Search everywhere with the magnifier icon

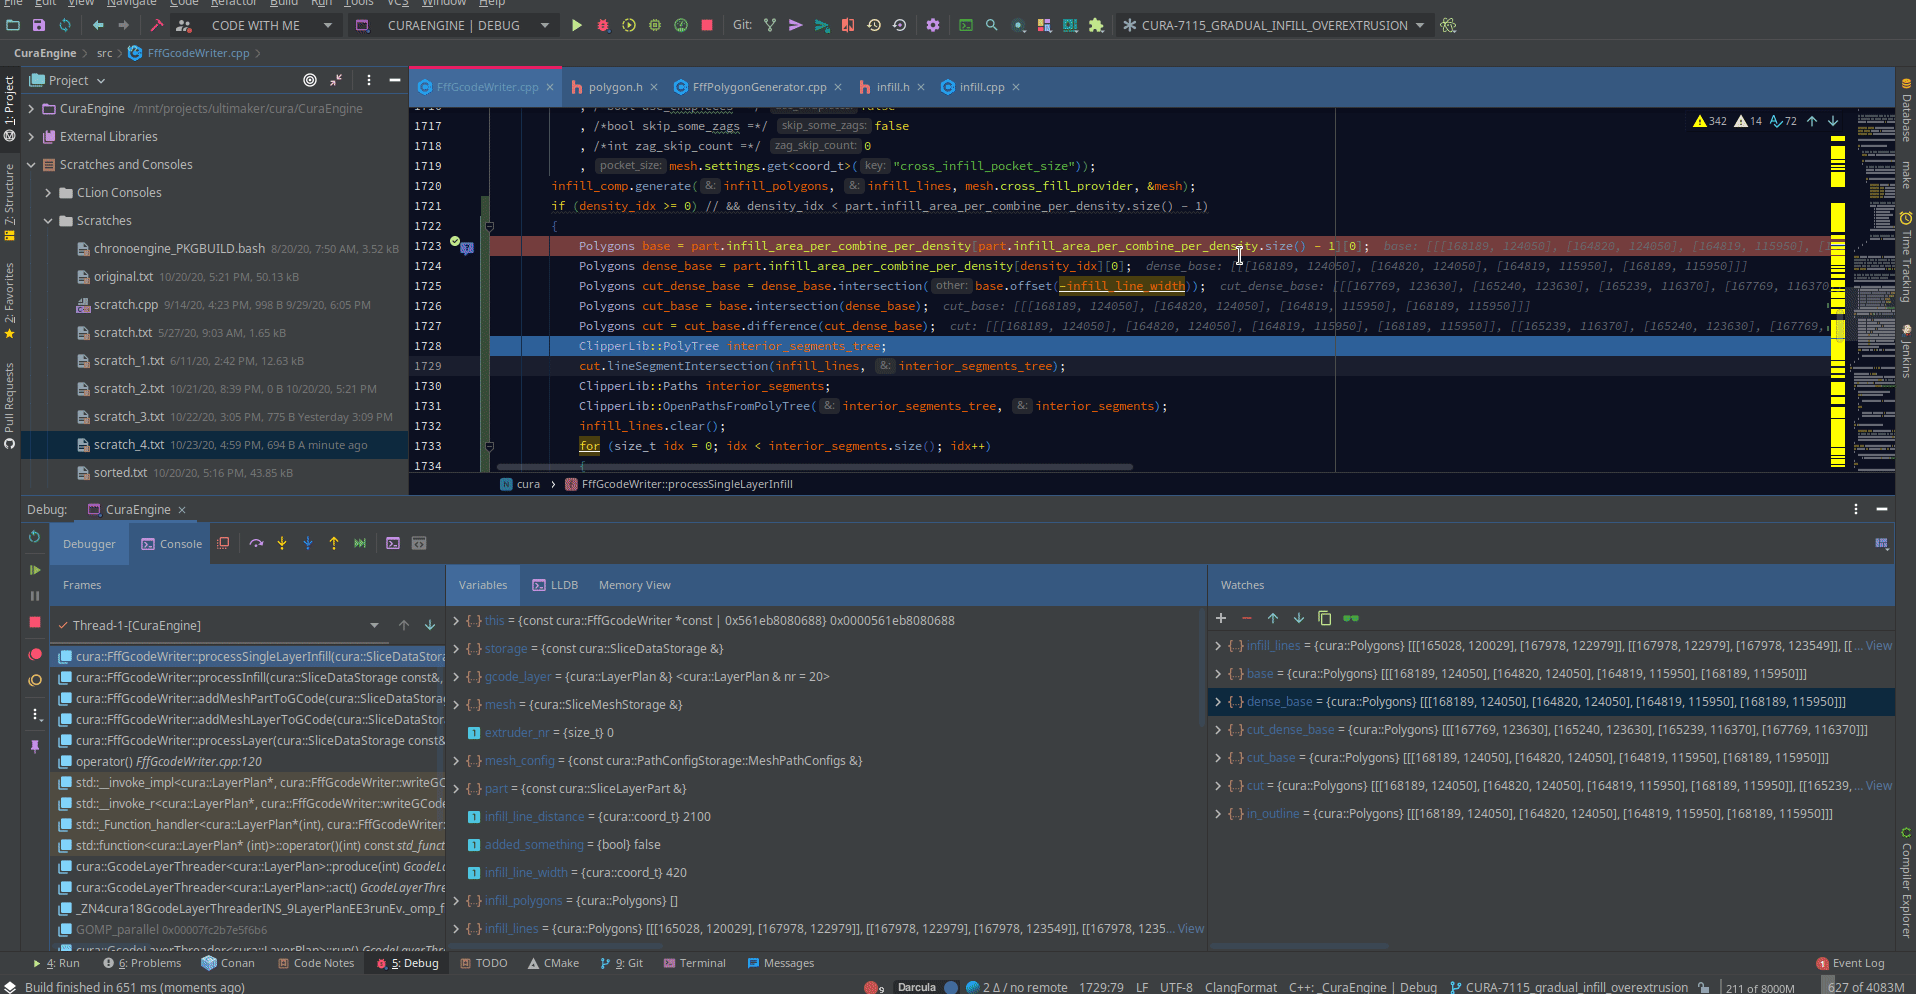click(992, 25)
